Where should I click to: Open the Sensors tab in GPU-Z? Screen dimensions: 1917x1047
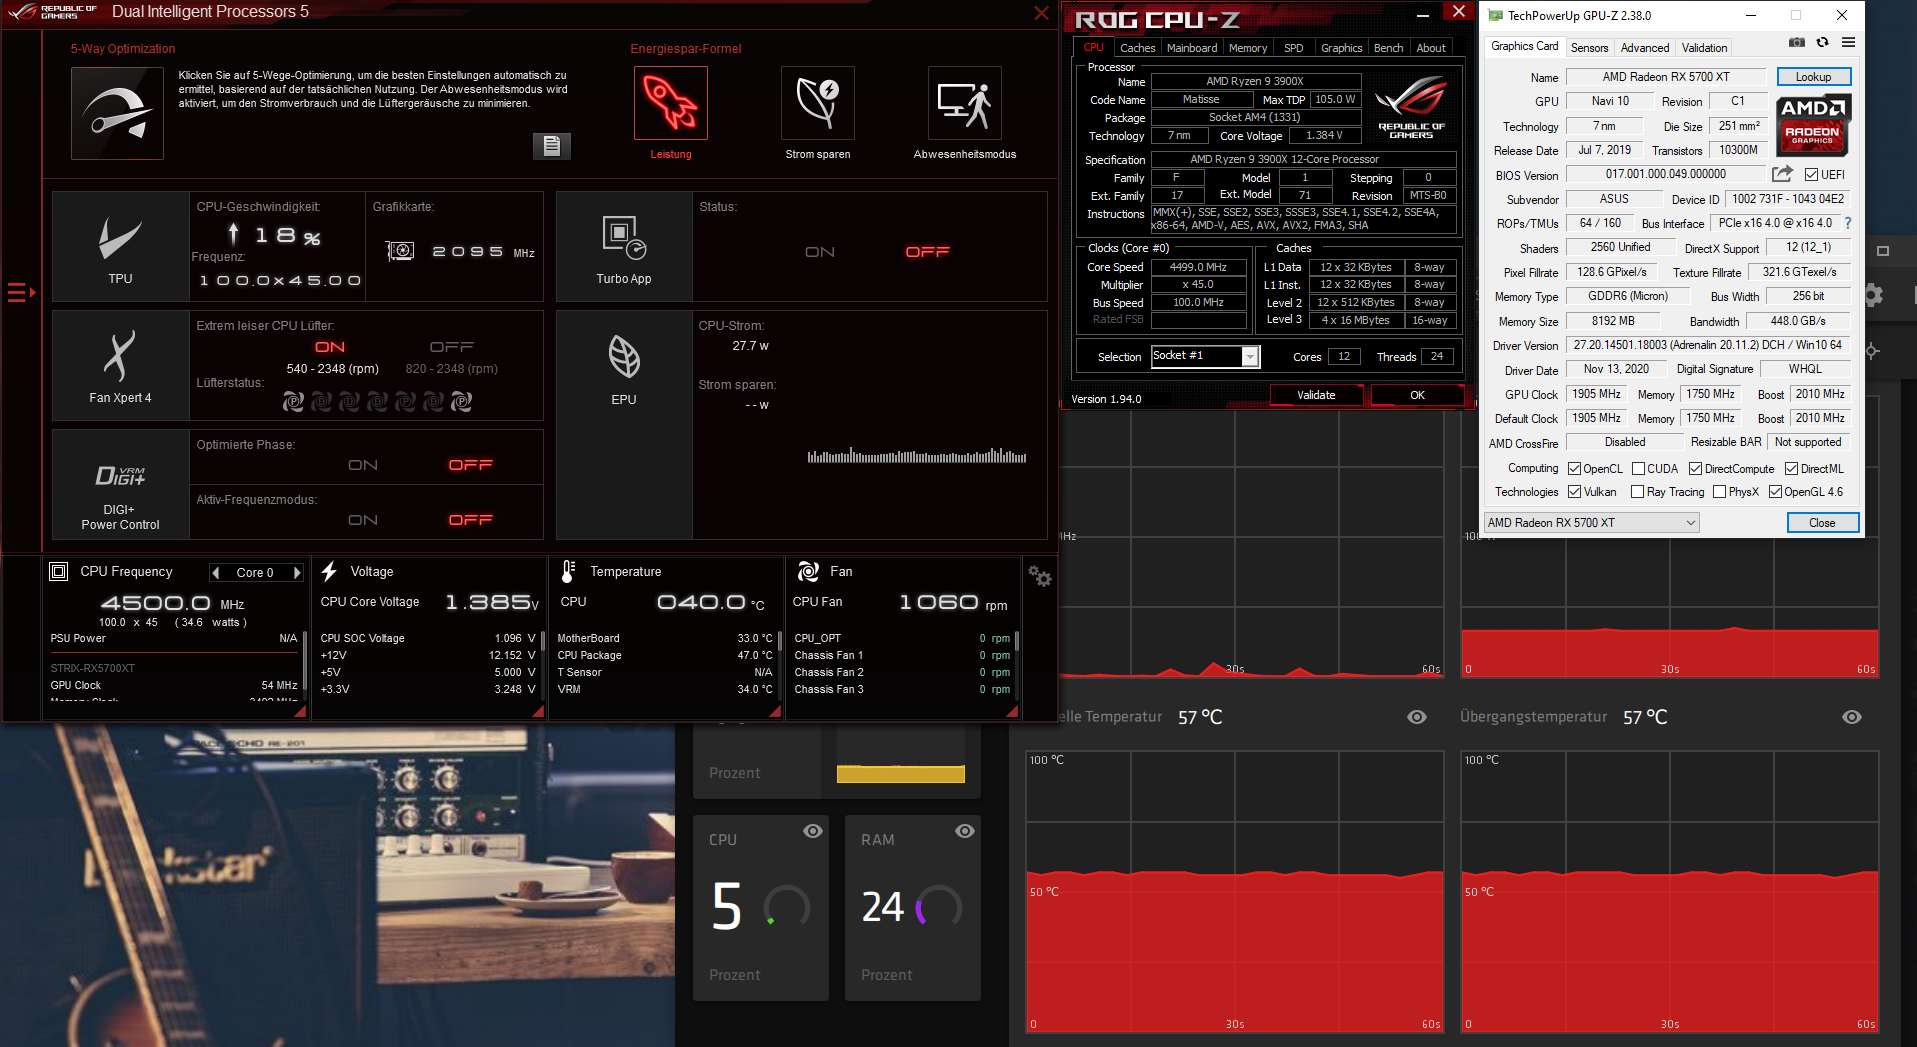tap(1590, 47)
